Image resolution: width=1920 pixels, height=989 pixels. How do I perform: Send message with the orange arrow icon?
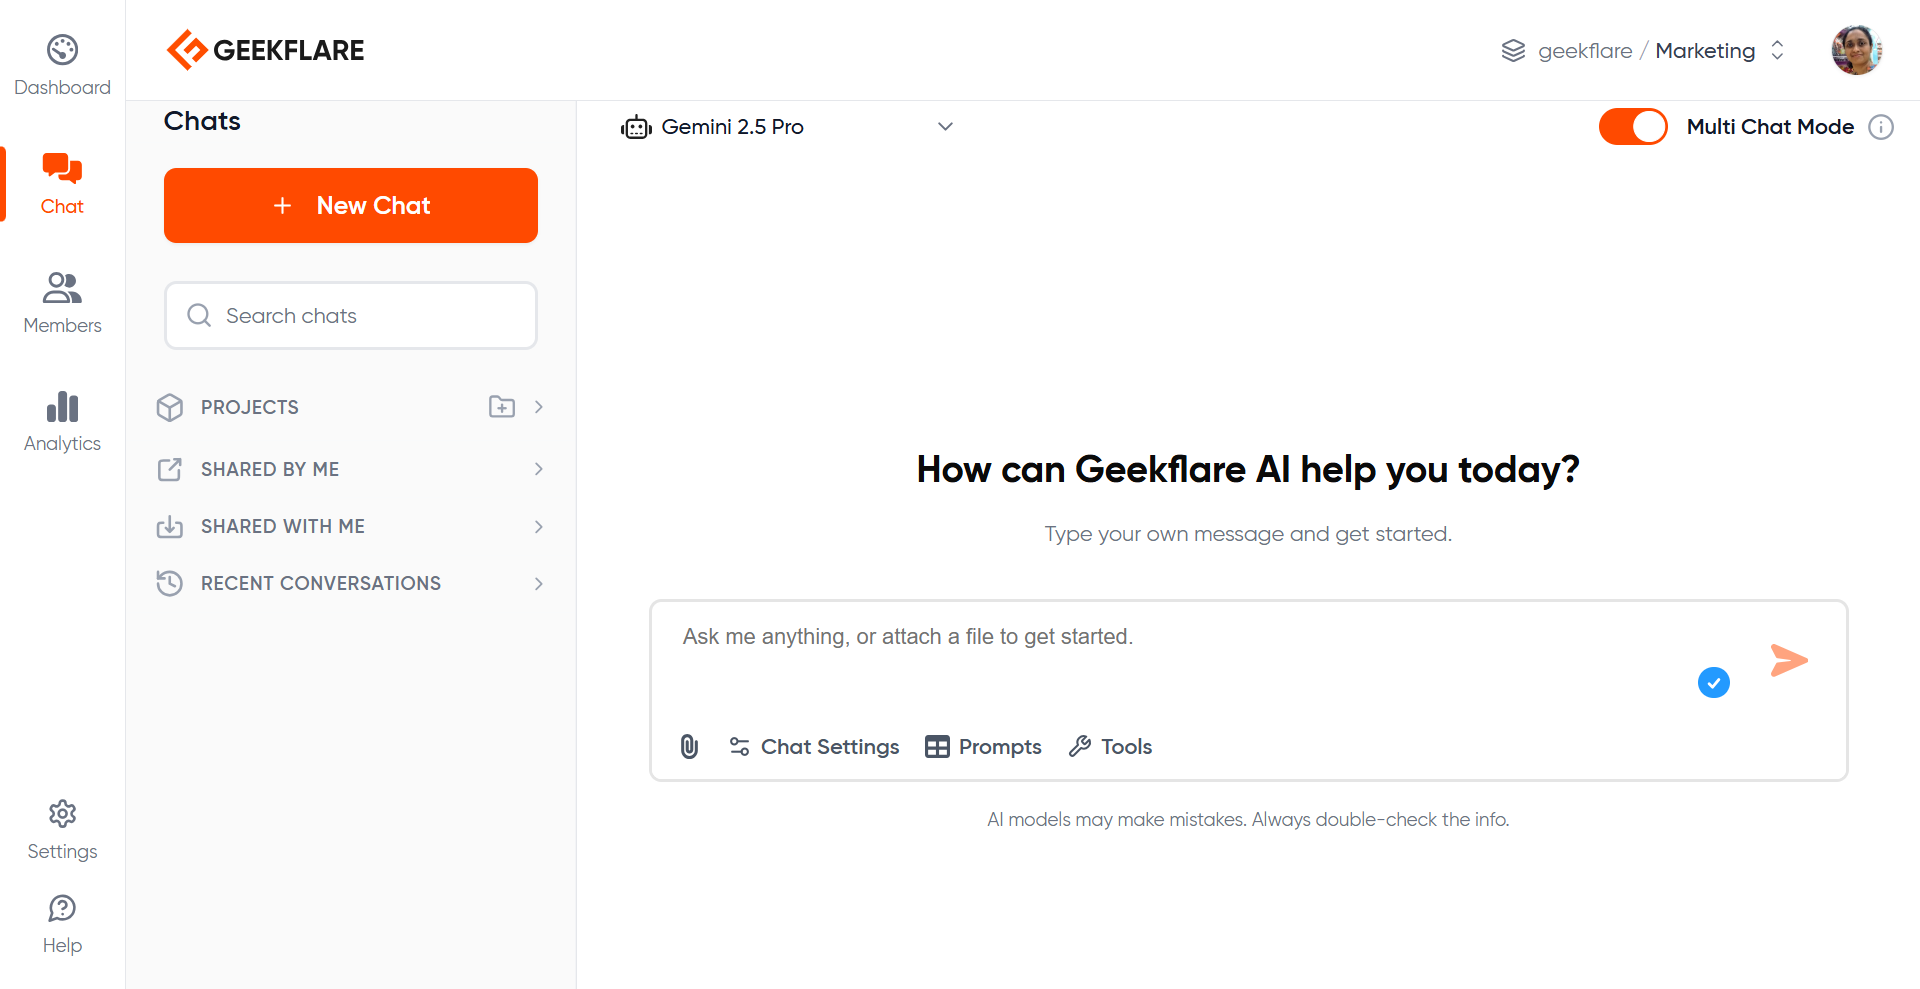tap(1788, 660)
